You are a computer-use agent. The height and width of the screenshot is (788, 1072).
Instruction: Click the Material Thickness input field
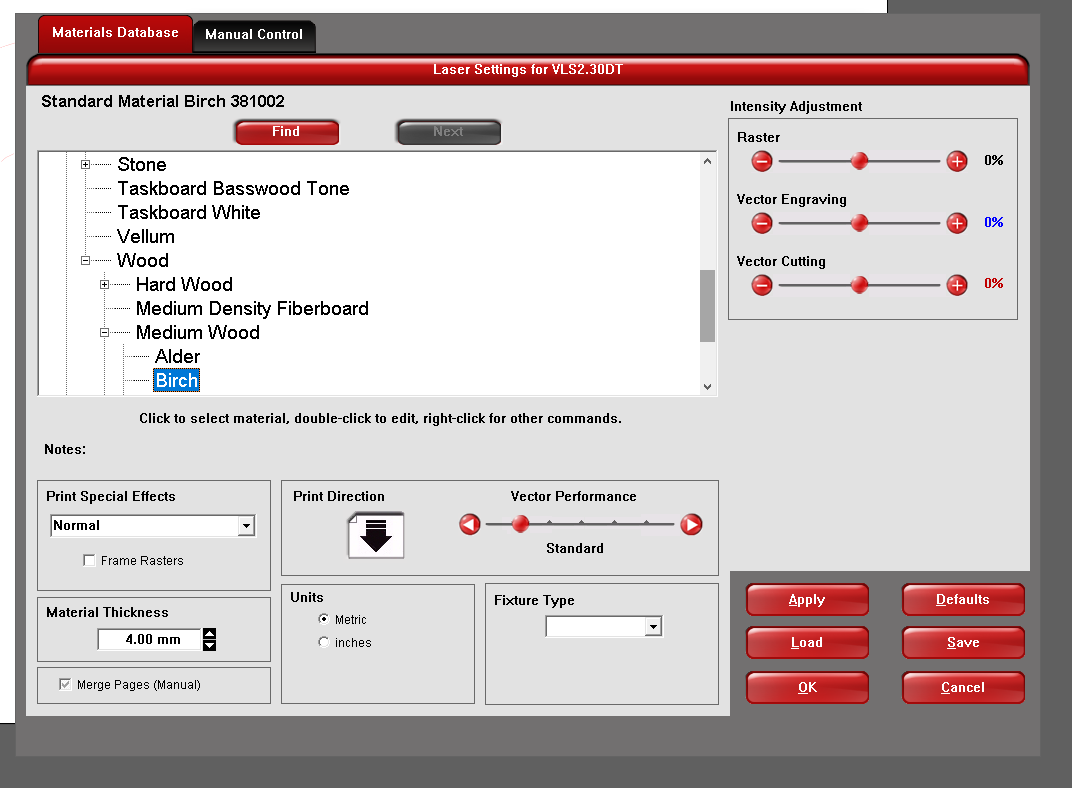coord(150,639)
